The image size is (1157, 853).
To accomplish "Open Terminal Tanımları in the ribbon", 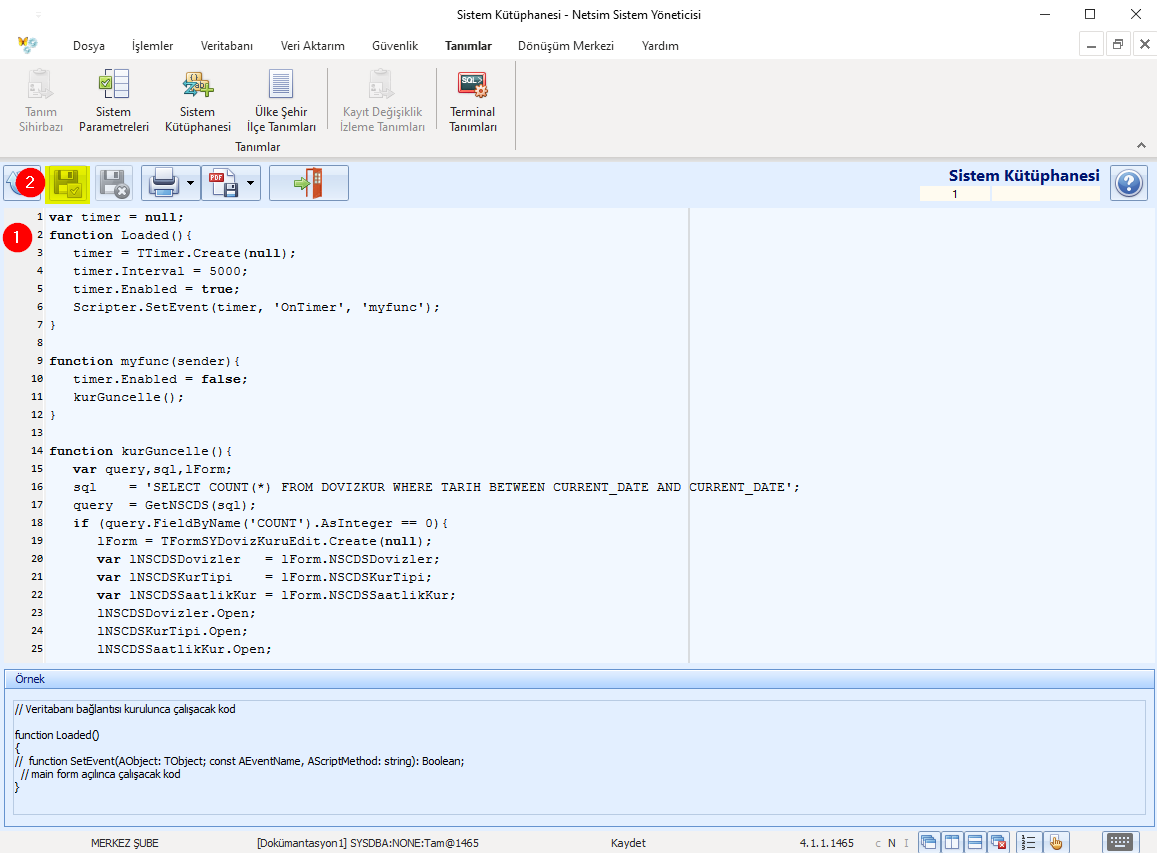I will [x=473, y=101].
